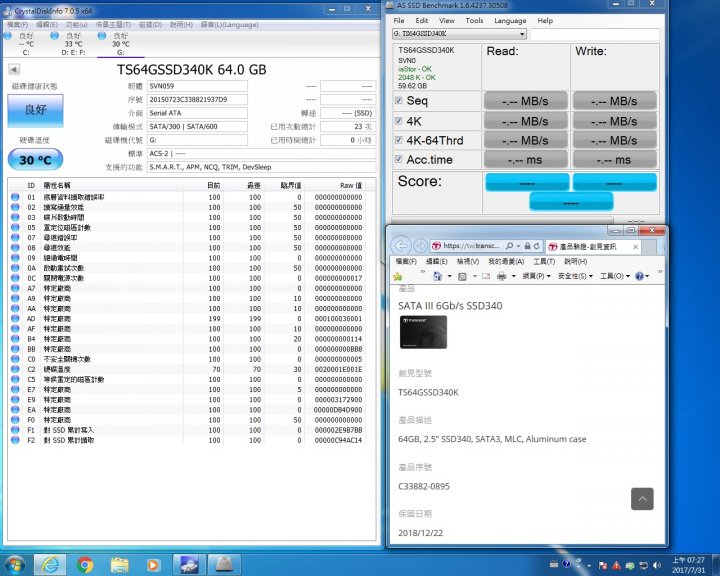Refresh the Transcend page in Internet Explorer
Viewport: 720px width, 576px height.
click(x=536, y=246)
